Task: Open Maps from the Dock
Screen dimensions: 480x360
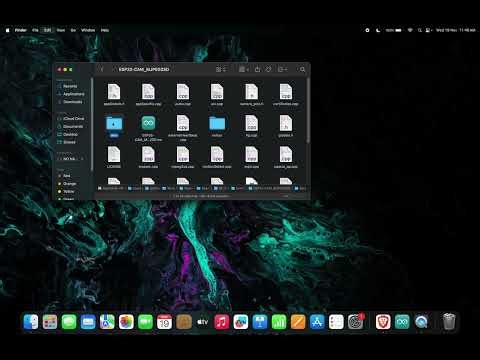Action: (107, 322)
